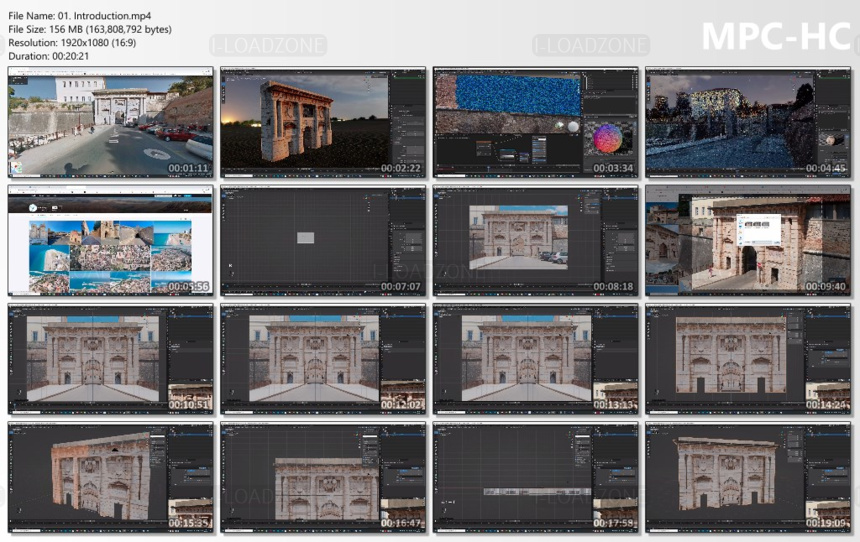Viewport: 860px width, 542px height.
Task: Open the frame stamped 00:08:18
Action: click(535, 240)
